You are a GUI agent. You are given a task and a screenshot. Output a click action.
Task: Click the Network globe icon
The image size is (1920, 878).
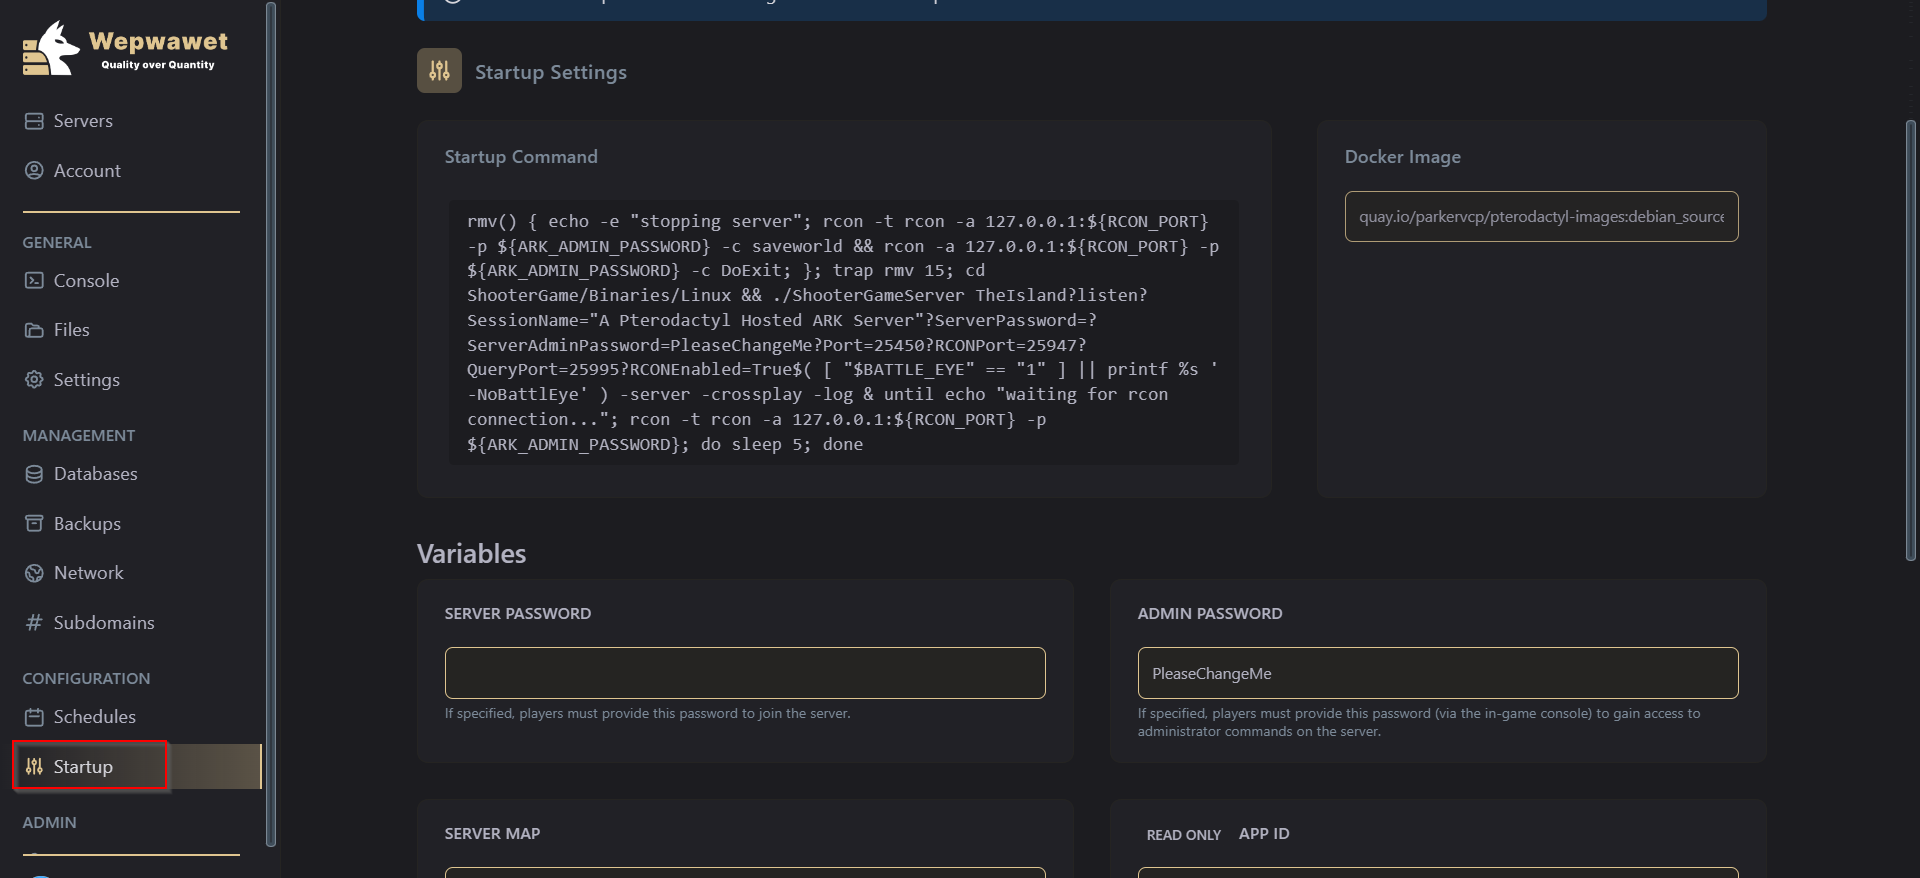tap(34, 573)
